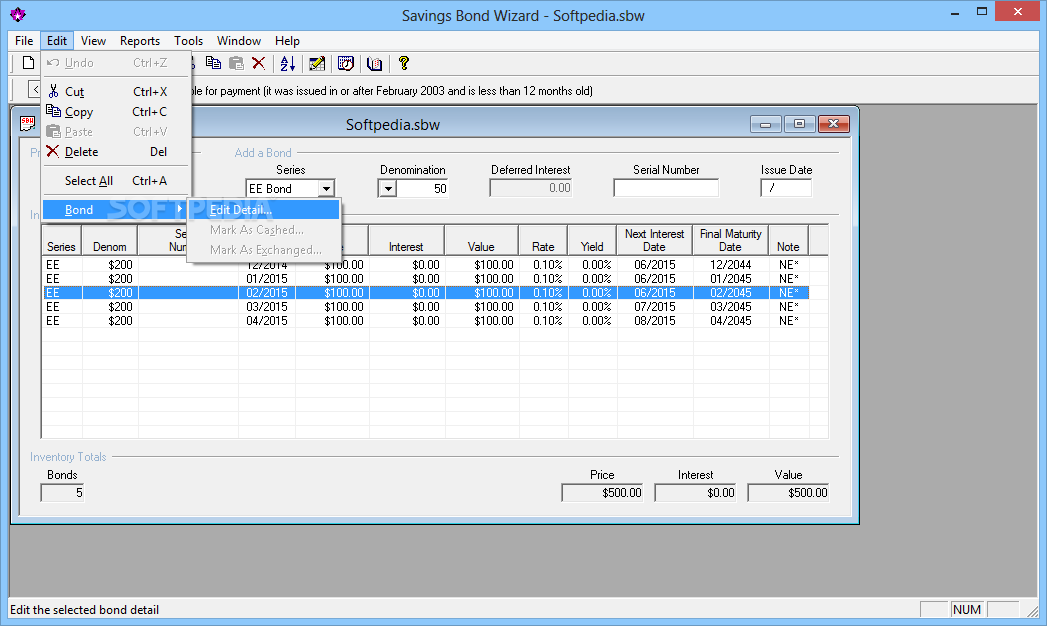This screenshot has width=1047, height=626.
Task: Minimize the Softpedia.sbw child window
Action: [766, 124]
